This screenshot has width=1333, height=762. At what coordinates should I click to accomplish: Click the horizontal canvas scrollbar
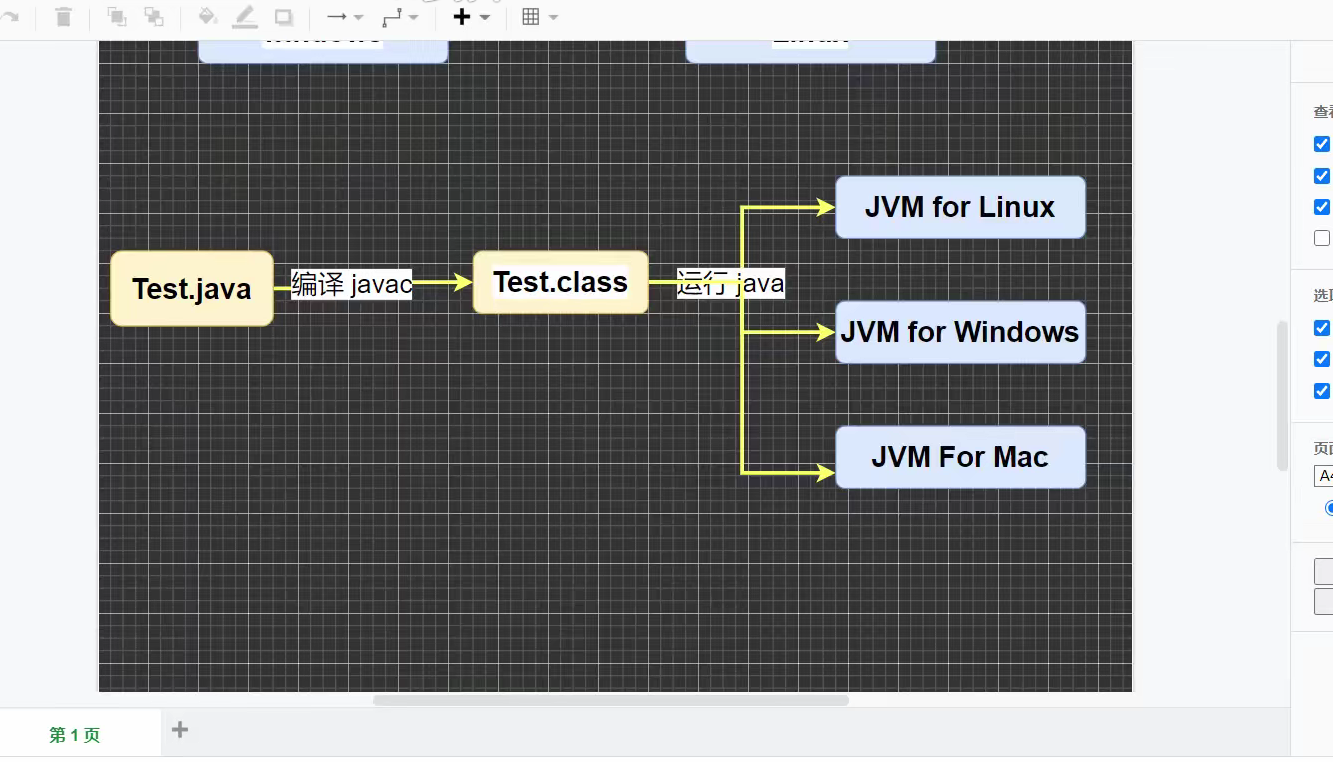point(610,700)
